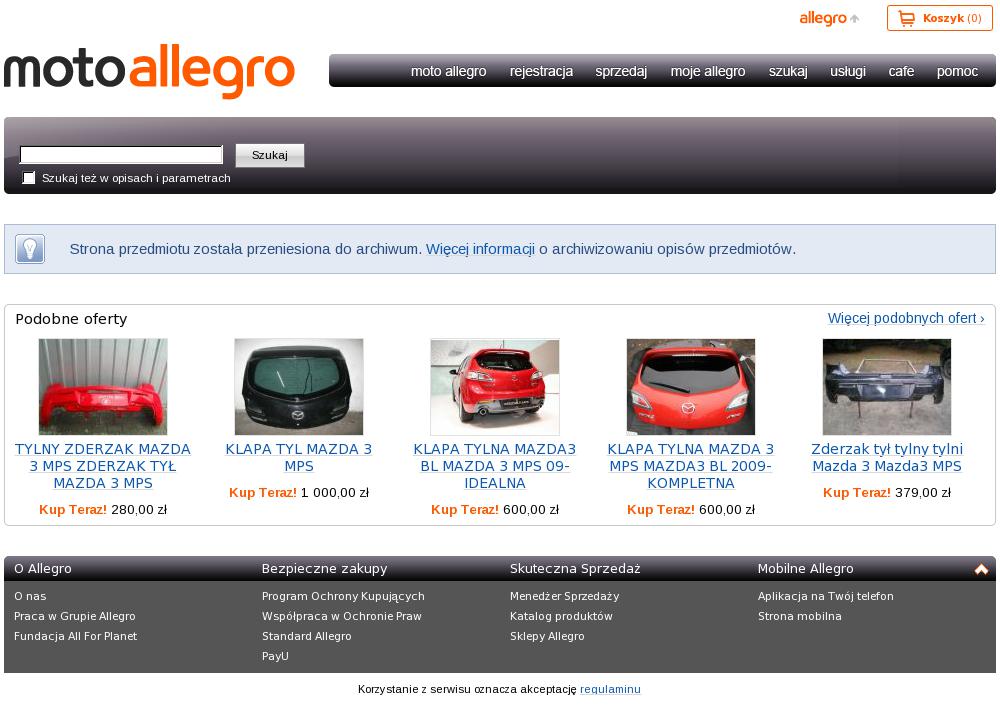Click the Mobilne Allegro footer heading
The image size is (1000, 709).
(805, 569)
